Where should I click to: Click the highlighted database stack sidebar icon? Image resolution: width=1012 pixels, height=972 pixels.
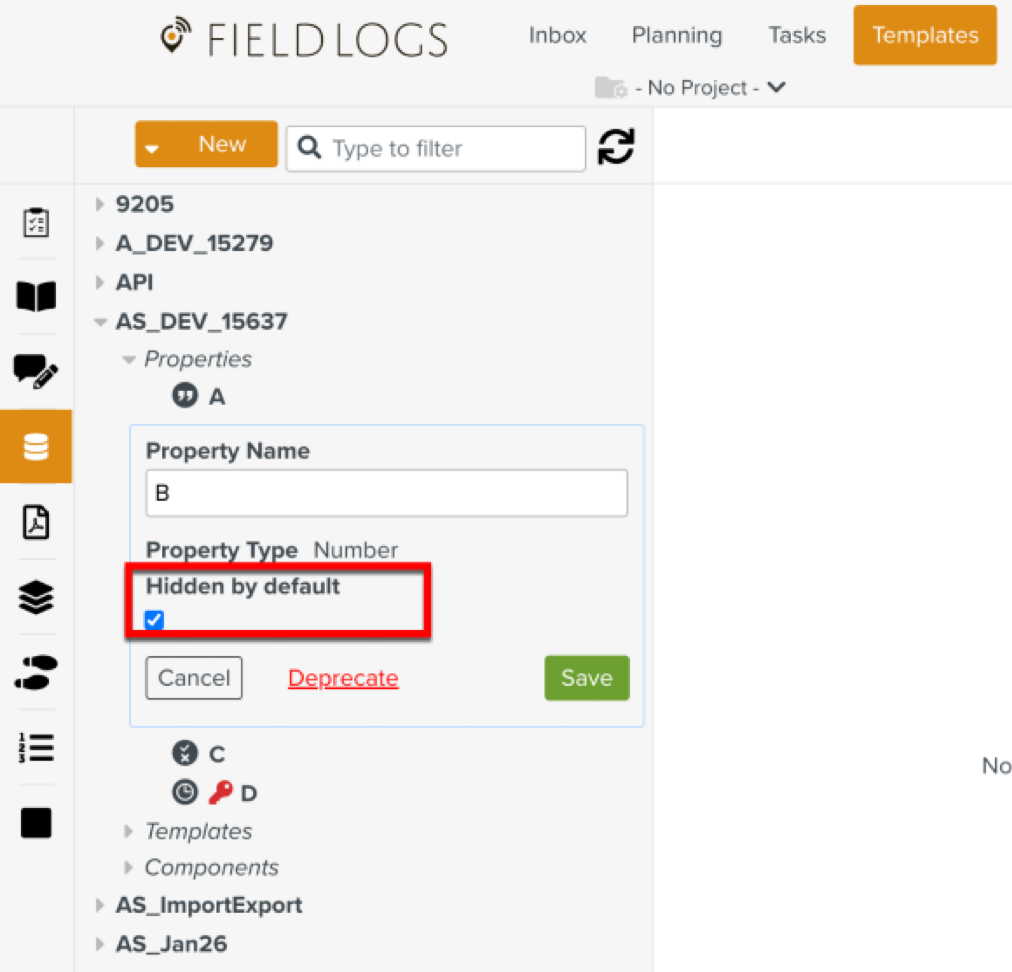(36, 447)
